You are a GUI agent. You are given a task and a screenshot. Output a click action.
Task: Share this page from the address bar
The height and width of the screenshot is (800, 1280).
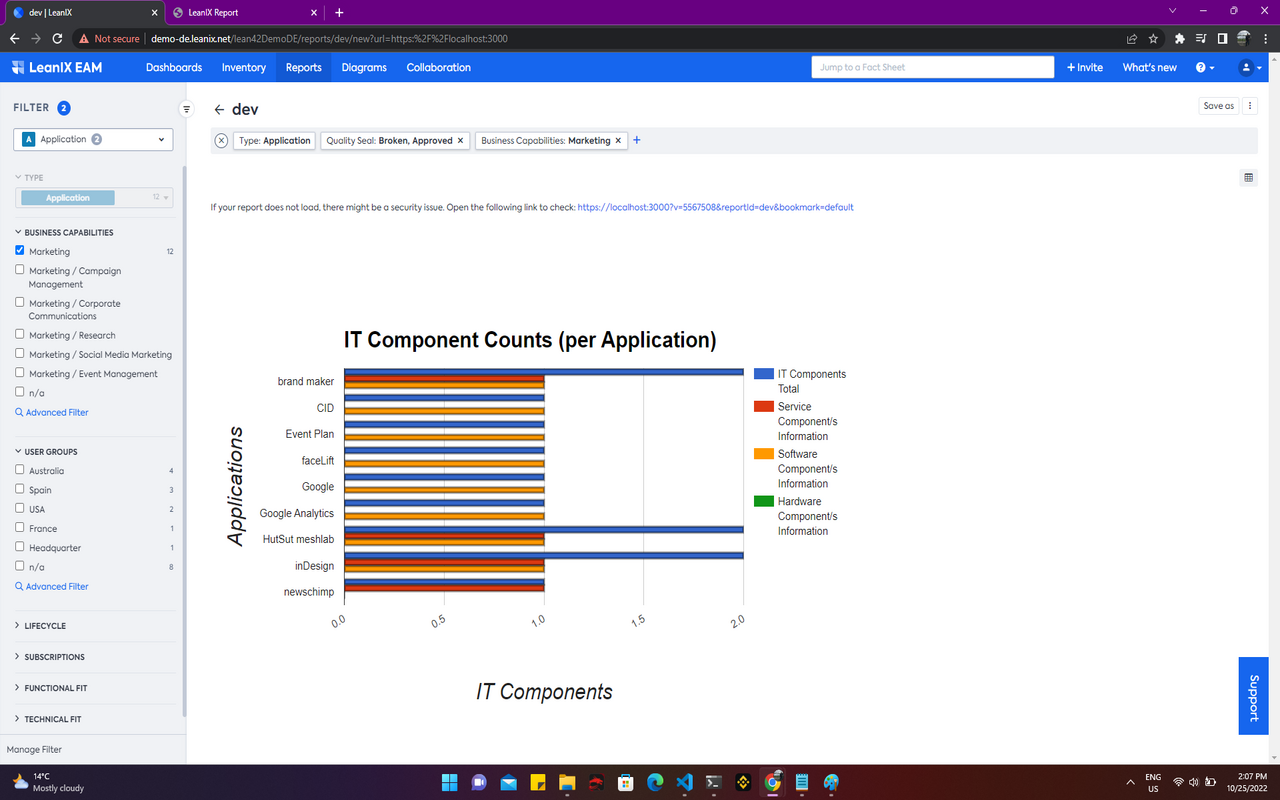(1131, 39)
